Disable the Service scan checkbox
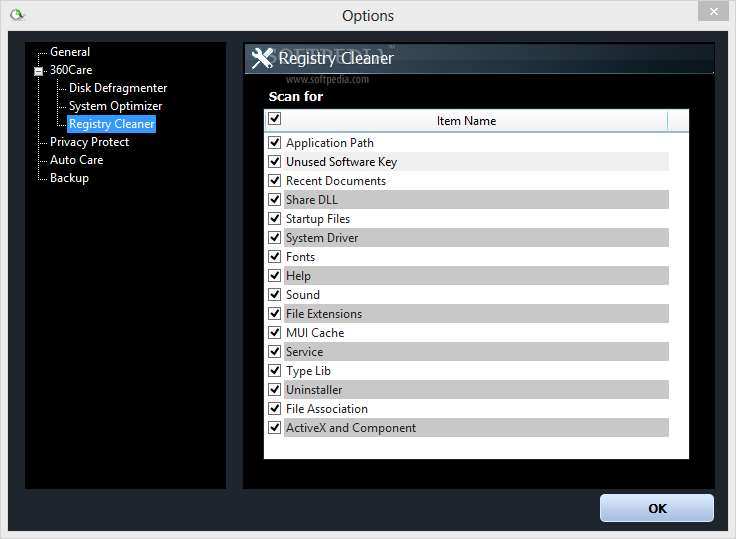Screen dimensions: 736x539 (x=275, y=352)
